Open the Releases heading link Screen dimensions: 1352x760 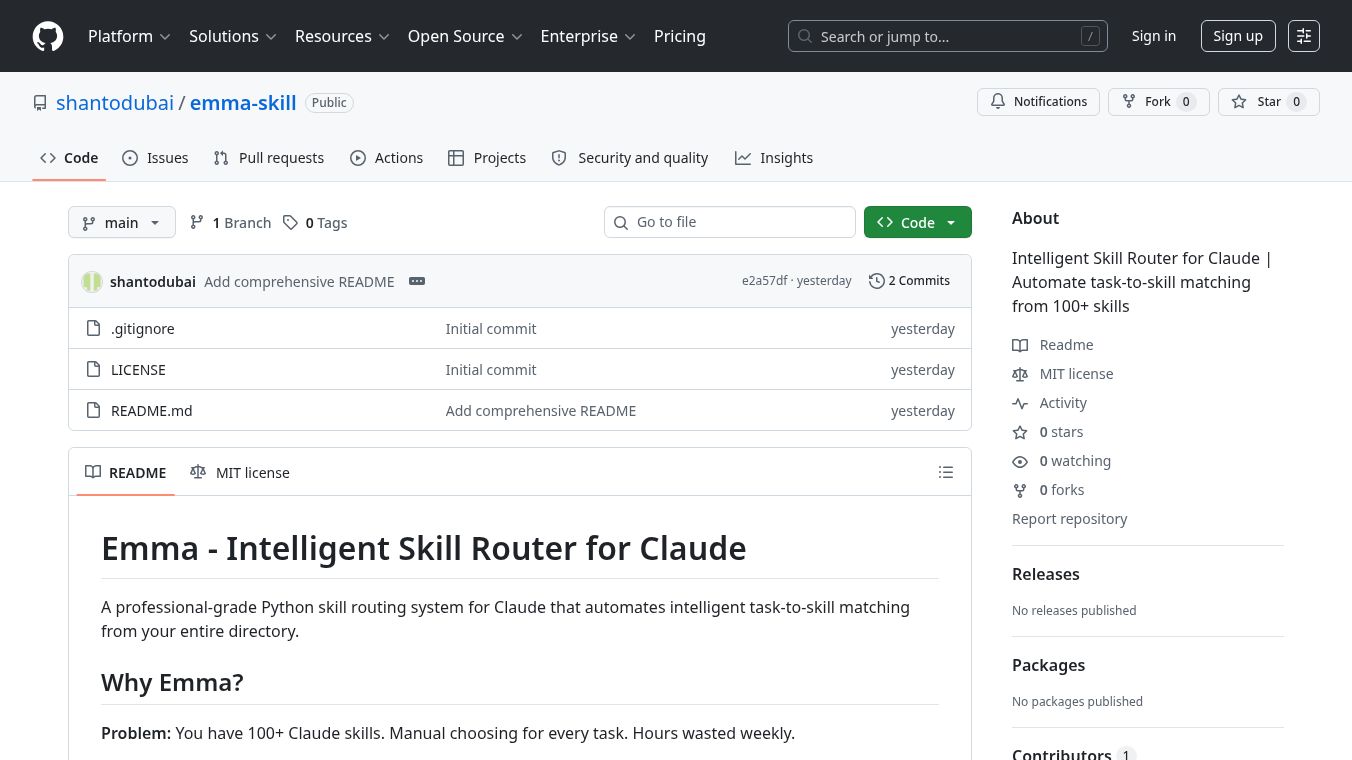coord(1046,574)
